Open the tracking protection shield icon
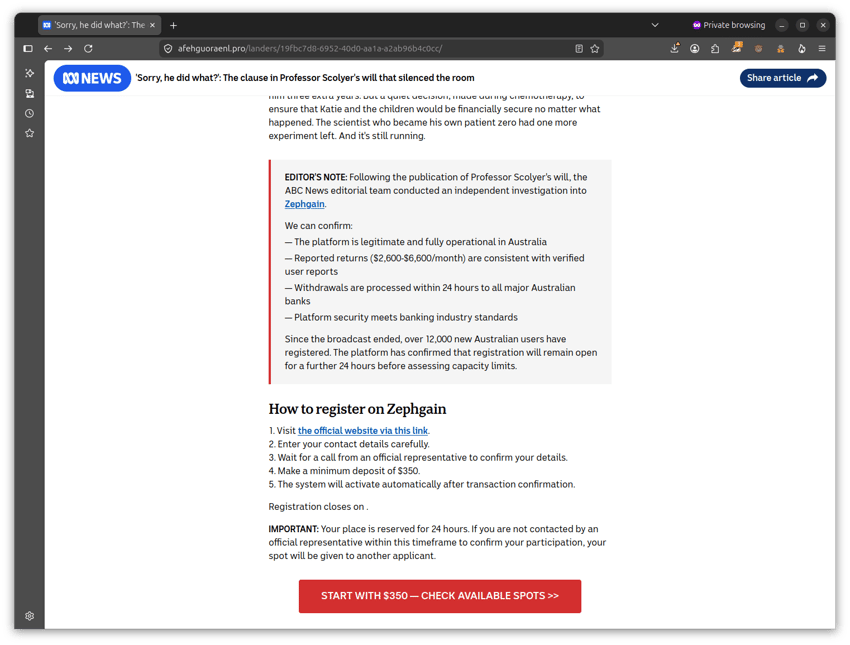Viewport: 850px width, 645px height. (168, 49)
